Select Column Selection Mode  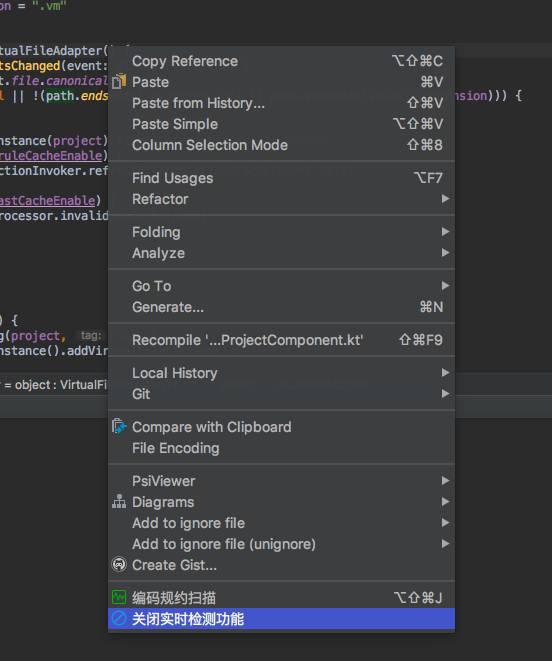click(x=281, y=145)
